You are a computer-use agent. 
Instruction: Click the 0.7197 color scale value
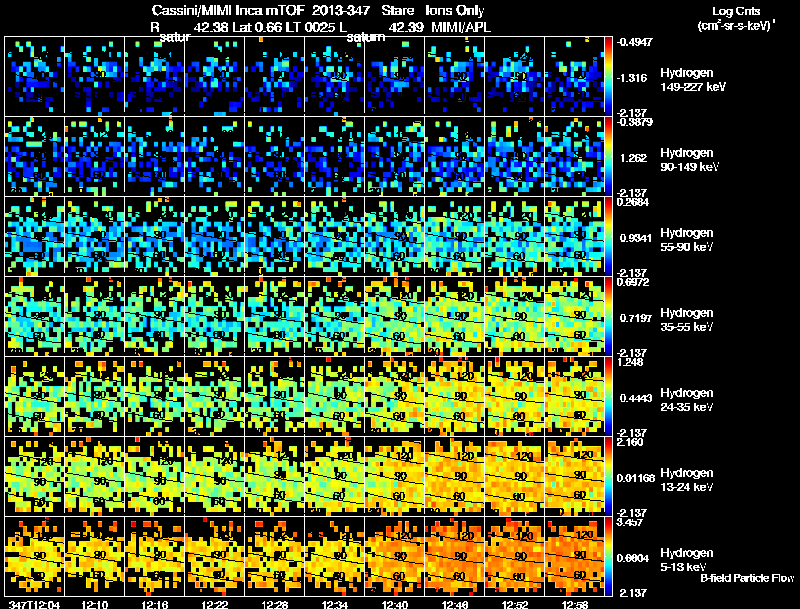point(636,318)
